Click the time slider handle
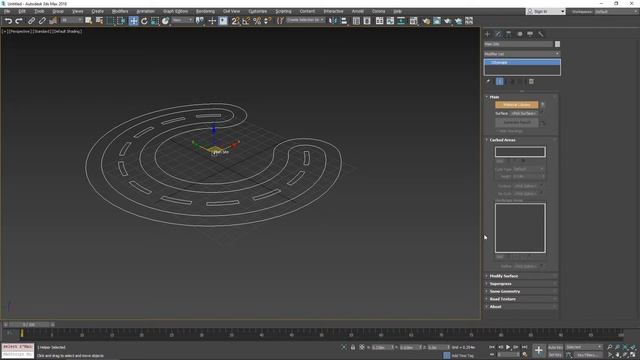The image size is (640, 360). pyautogui.click(x=30, y=325)
